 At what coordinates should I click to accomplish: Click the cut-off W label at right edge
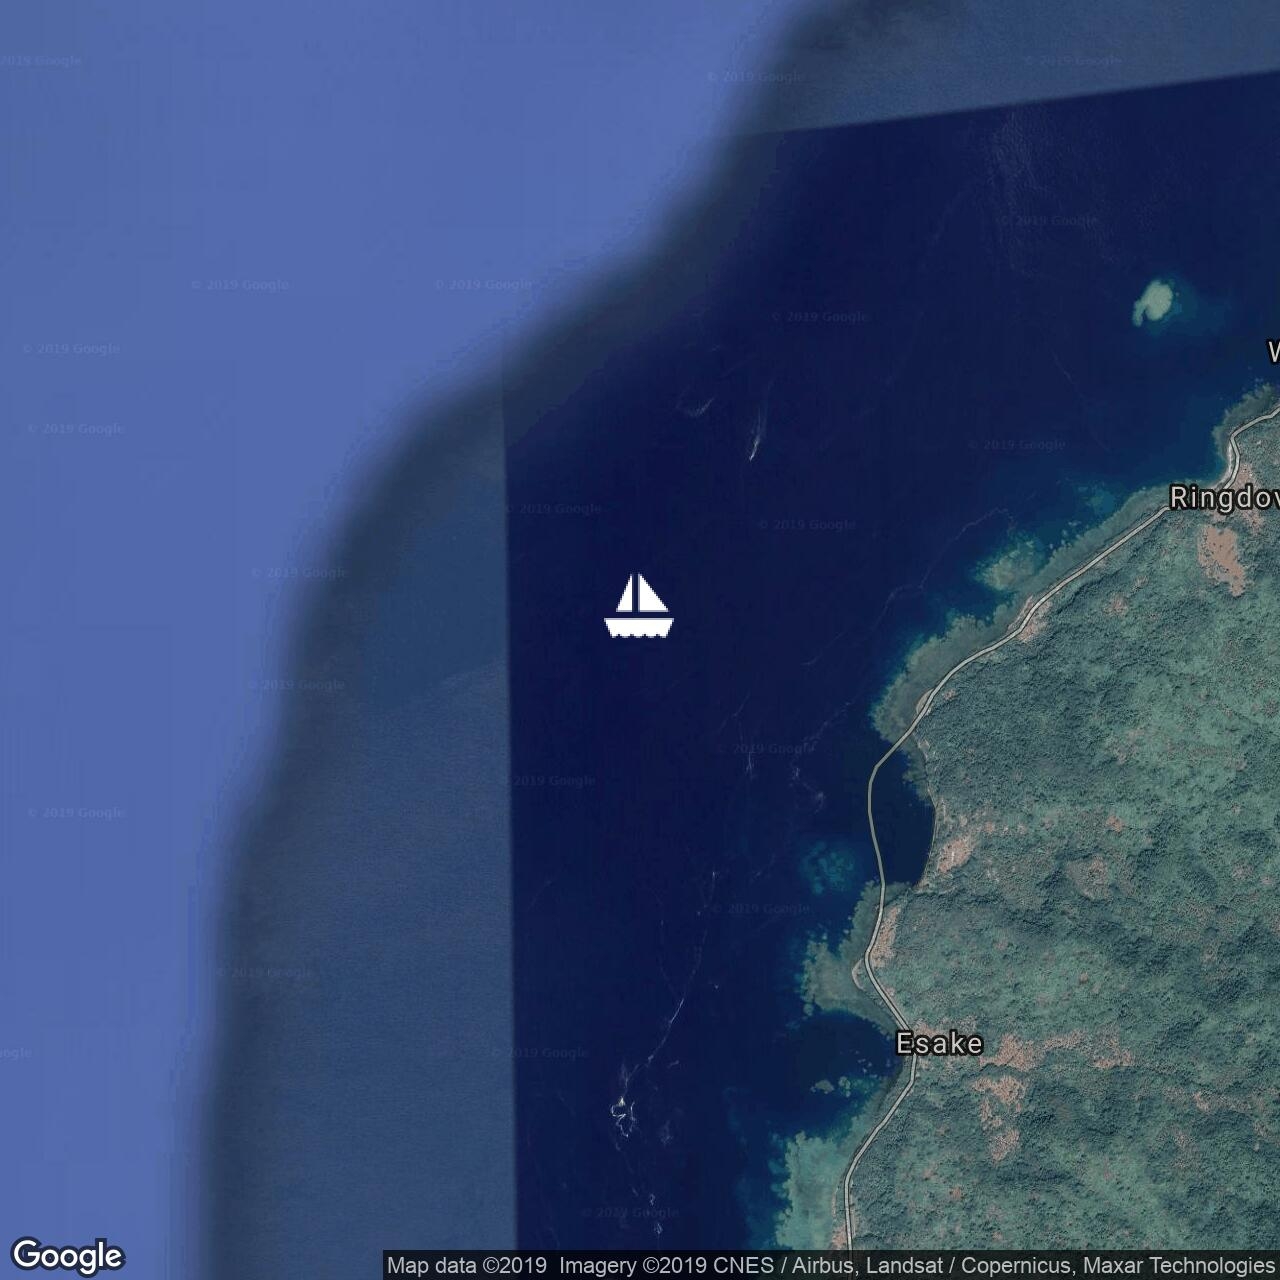tap(1272, 352)
